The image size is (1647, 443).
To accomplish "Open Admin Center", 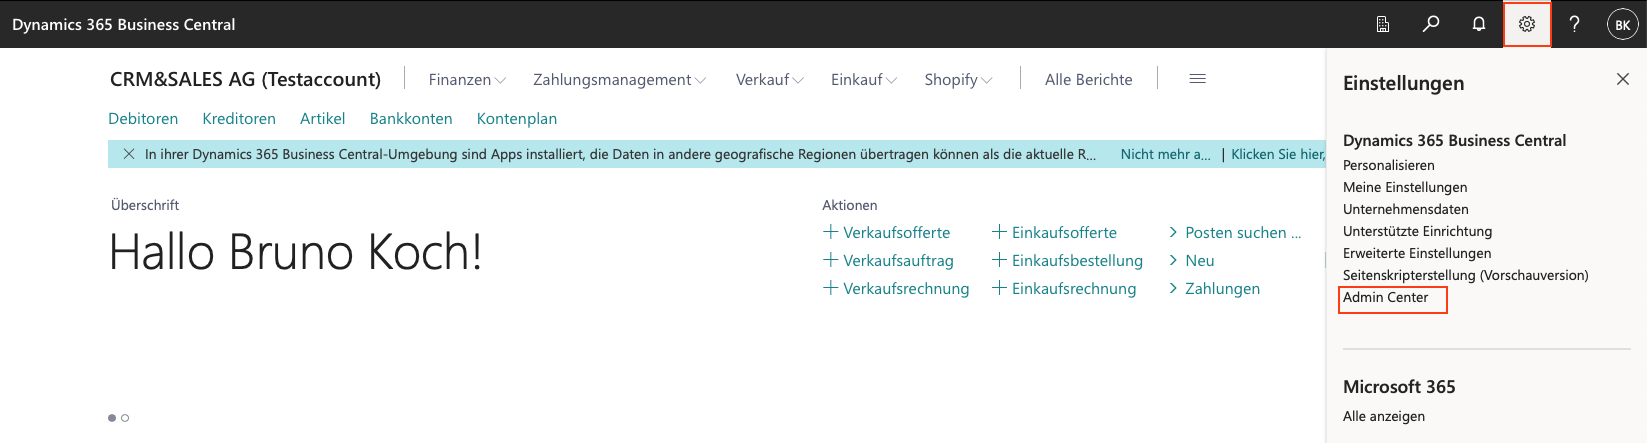I will pos(1385,297).
